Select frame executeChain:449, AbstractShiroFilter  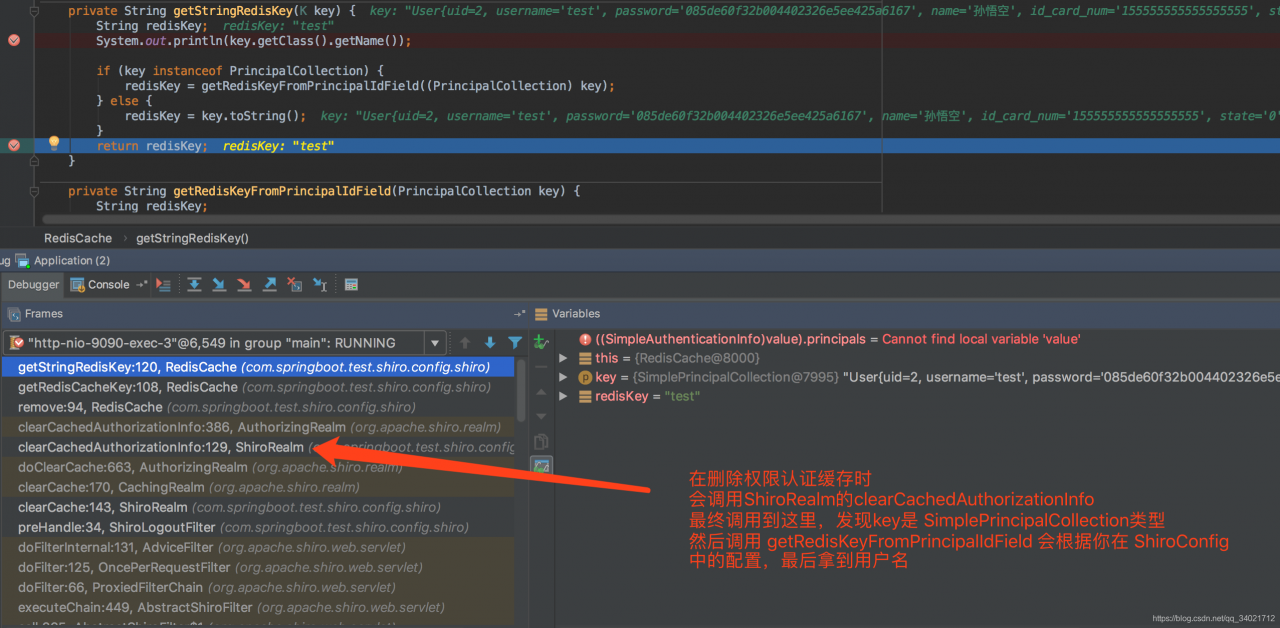coord(258,607)
